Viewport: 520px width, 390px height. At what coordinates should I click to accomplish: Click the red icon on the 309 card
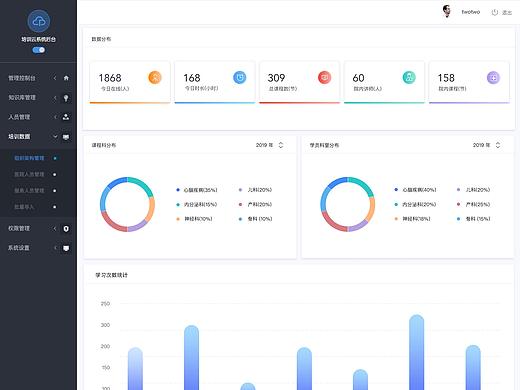[x=324, y=77]
